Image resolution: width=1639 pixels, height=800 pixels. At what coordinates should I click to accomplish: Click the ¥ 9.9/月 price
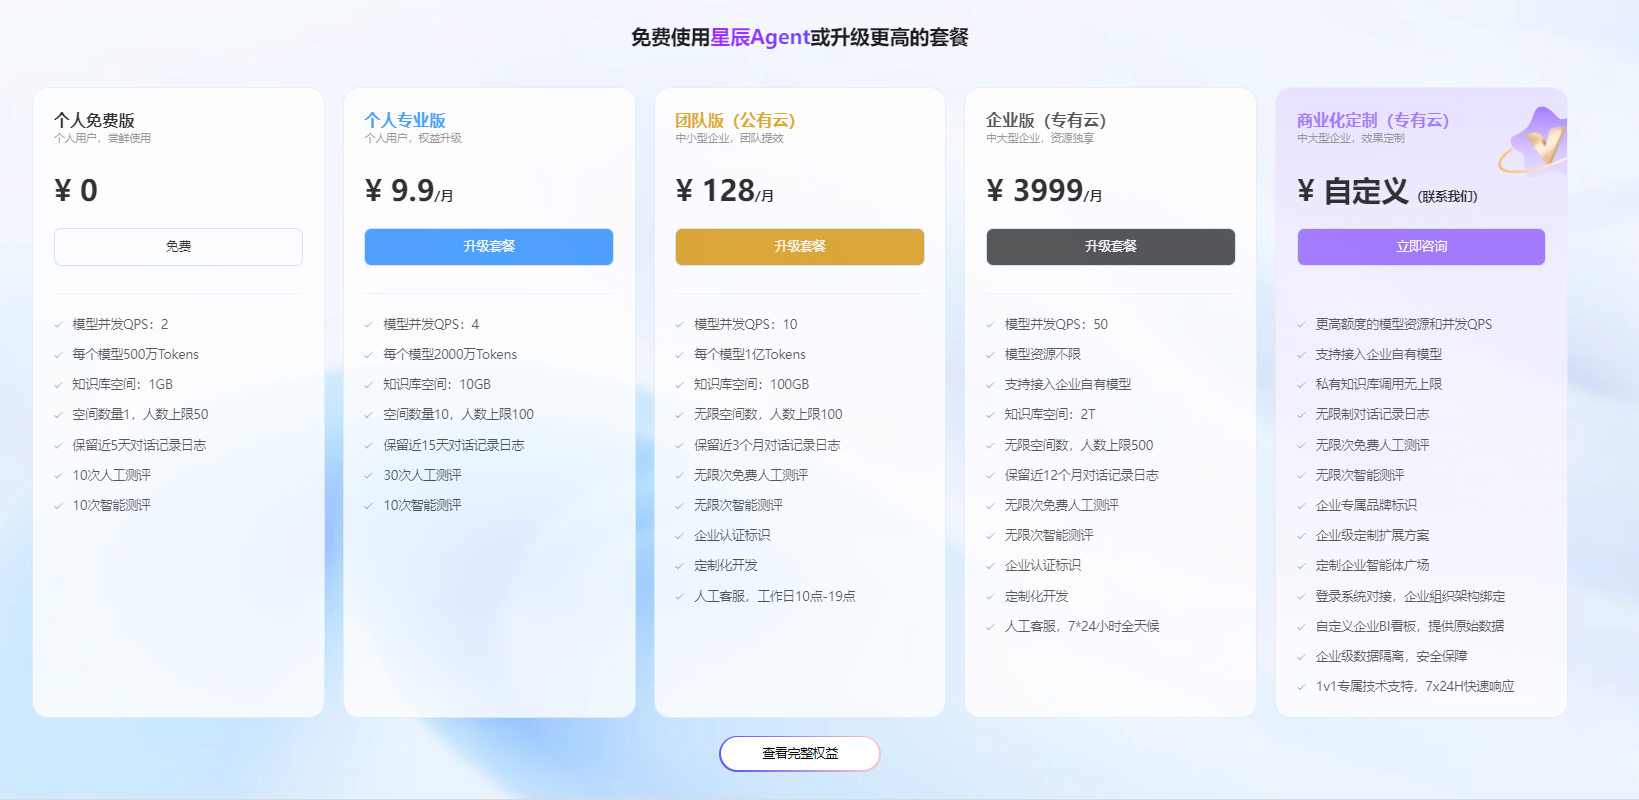[409, 190]
